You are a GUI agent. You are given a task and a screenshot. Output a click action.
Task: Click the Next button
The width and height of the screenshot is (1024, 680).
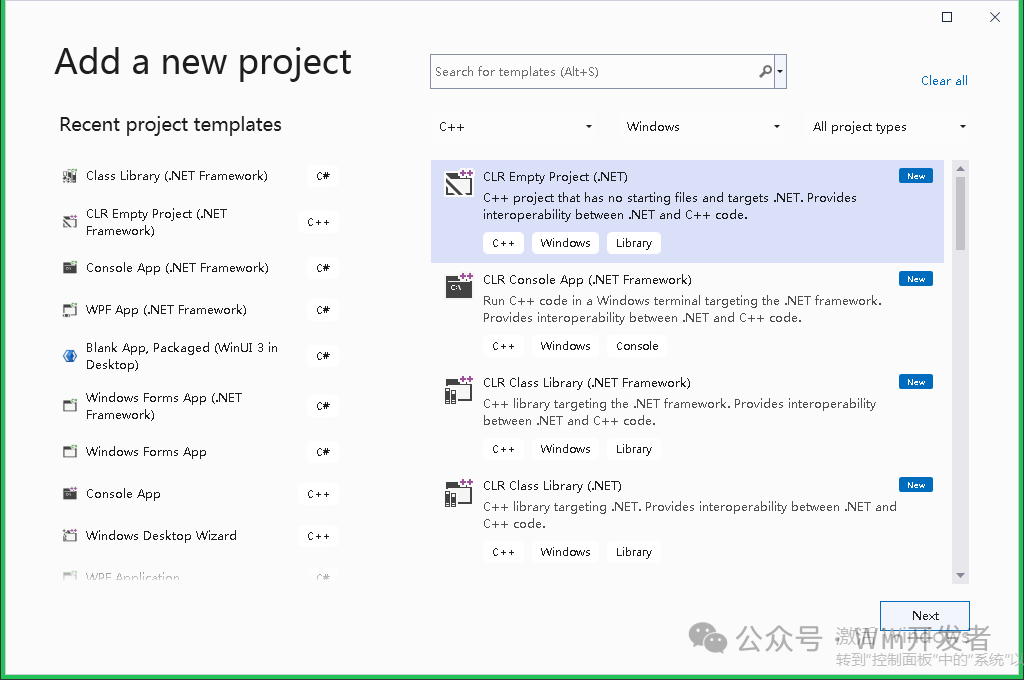click(925, 615)
